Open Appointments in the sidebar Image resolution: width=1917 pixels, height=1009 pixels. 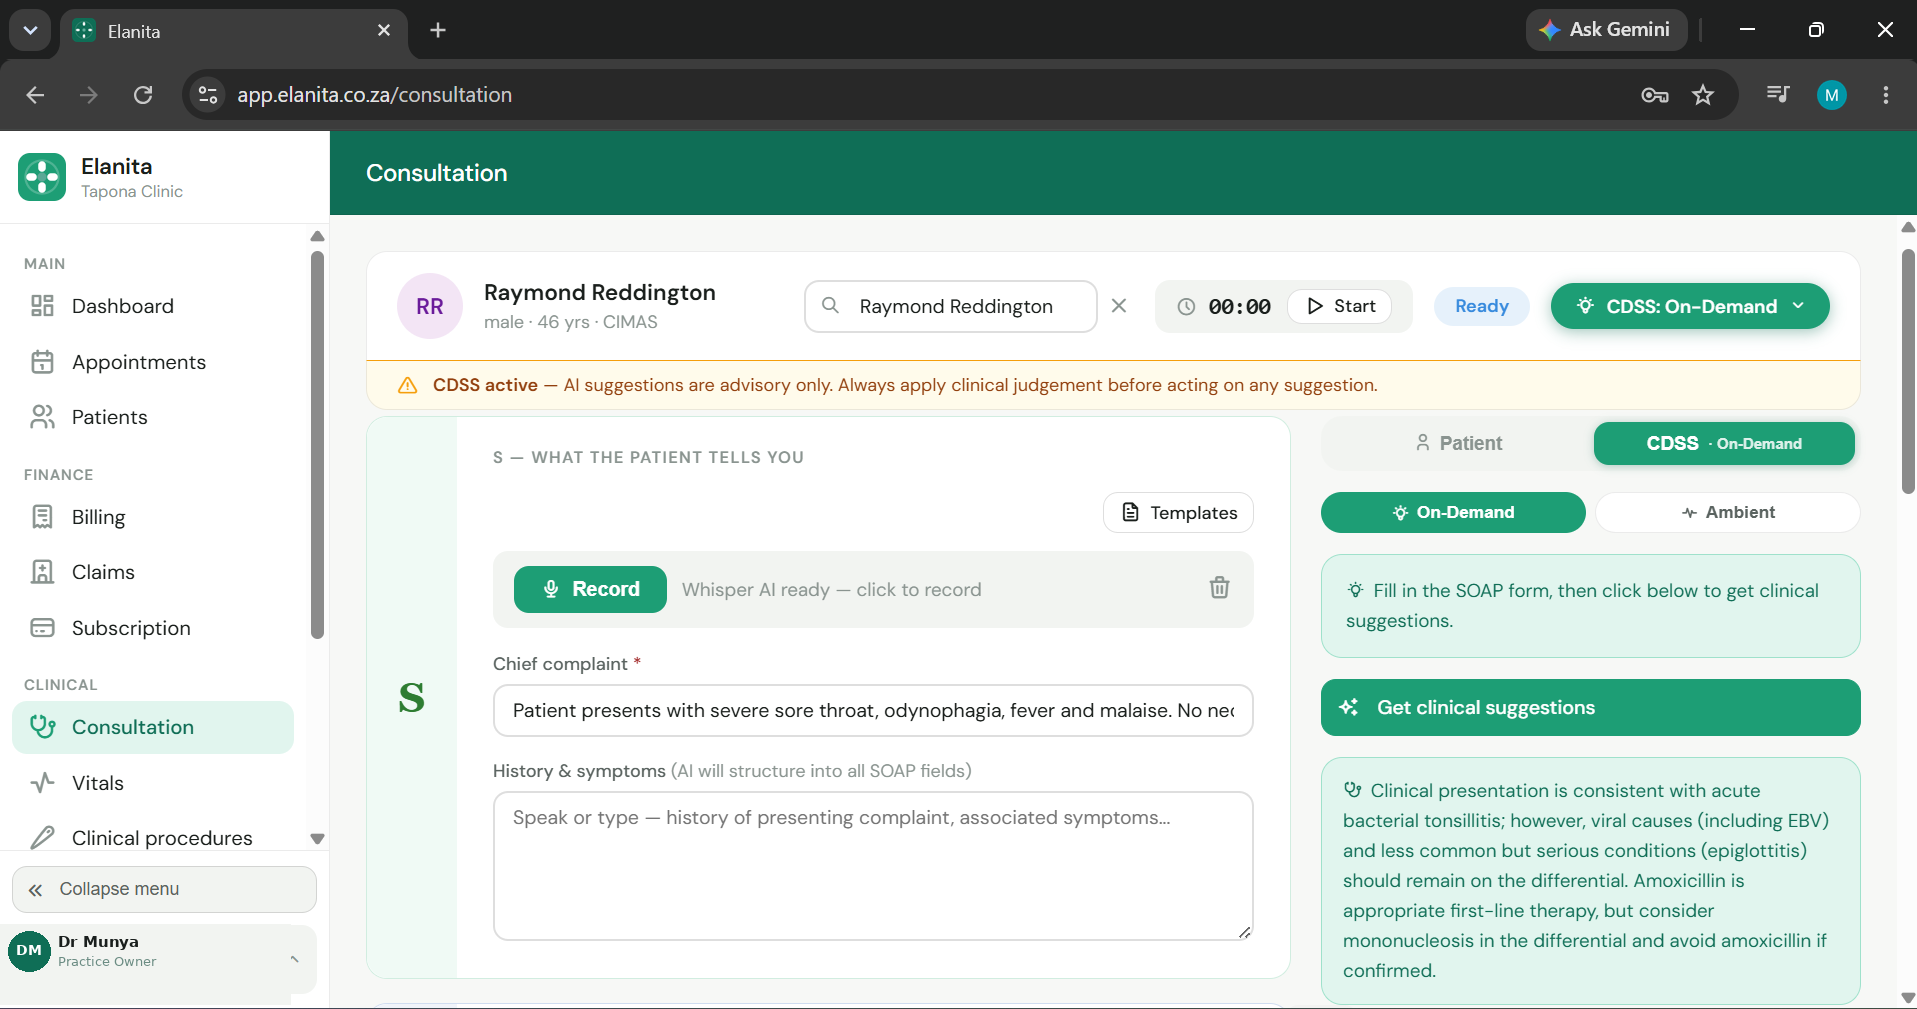point(153,362)
